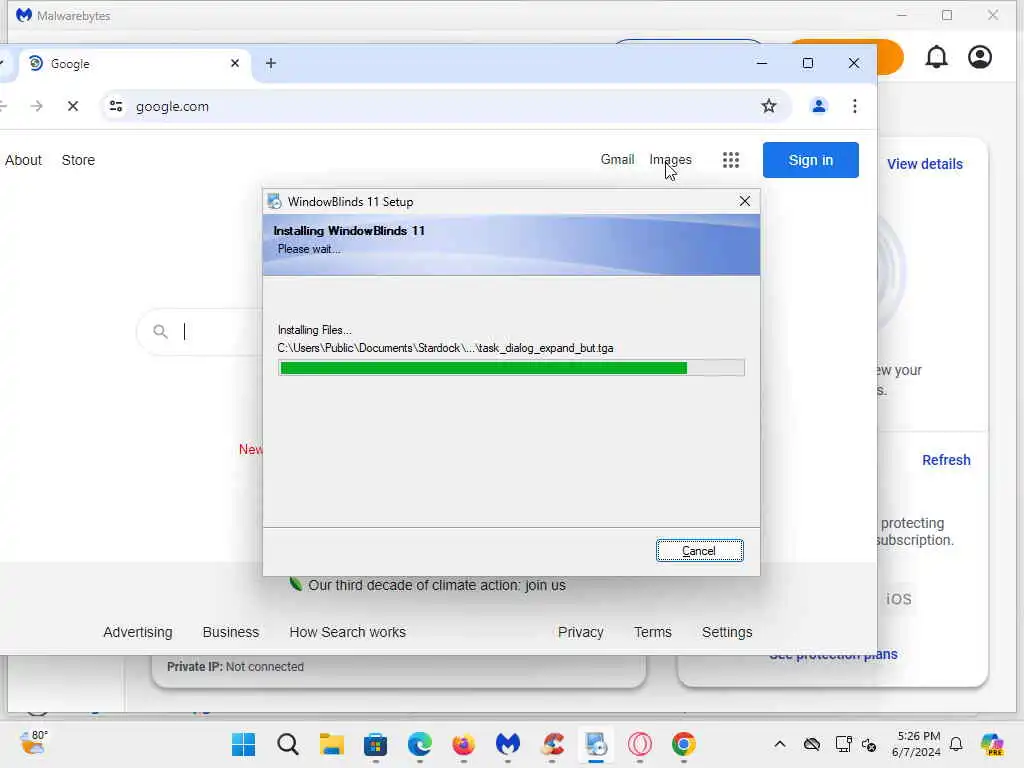Screen dimensions: 1024x768
Task: Click the green installation progress bar
Action: tap(511, 368)
